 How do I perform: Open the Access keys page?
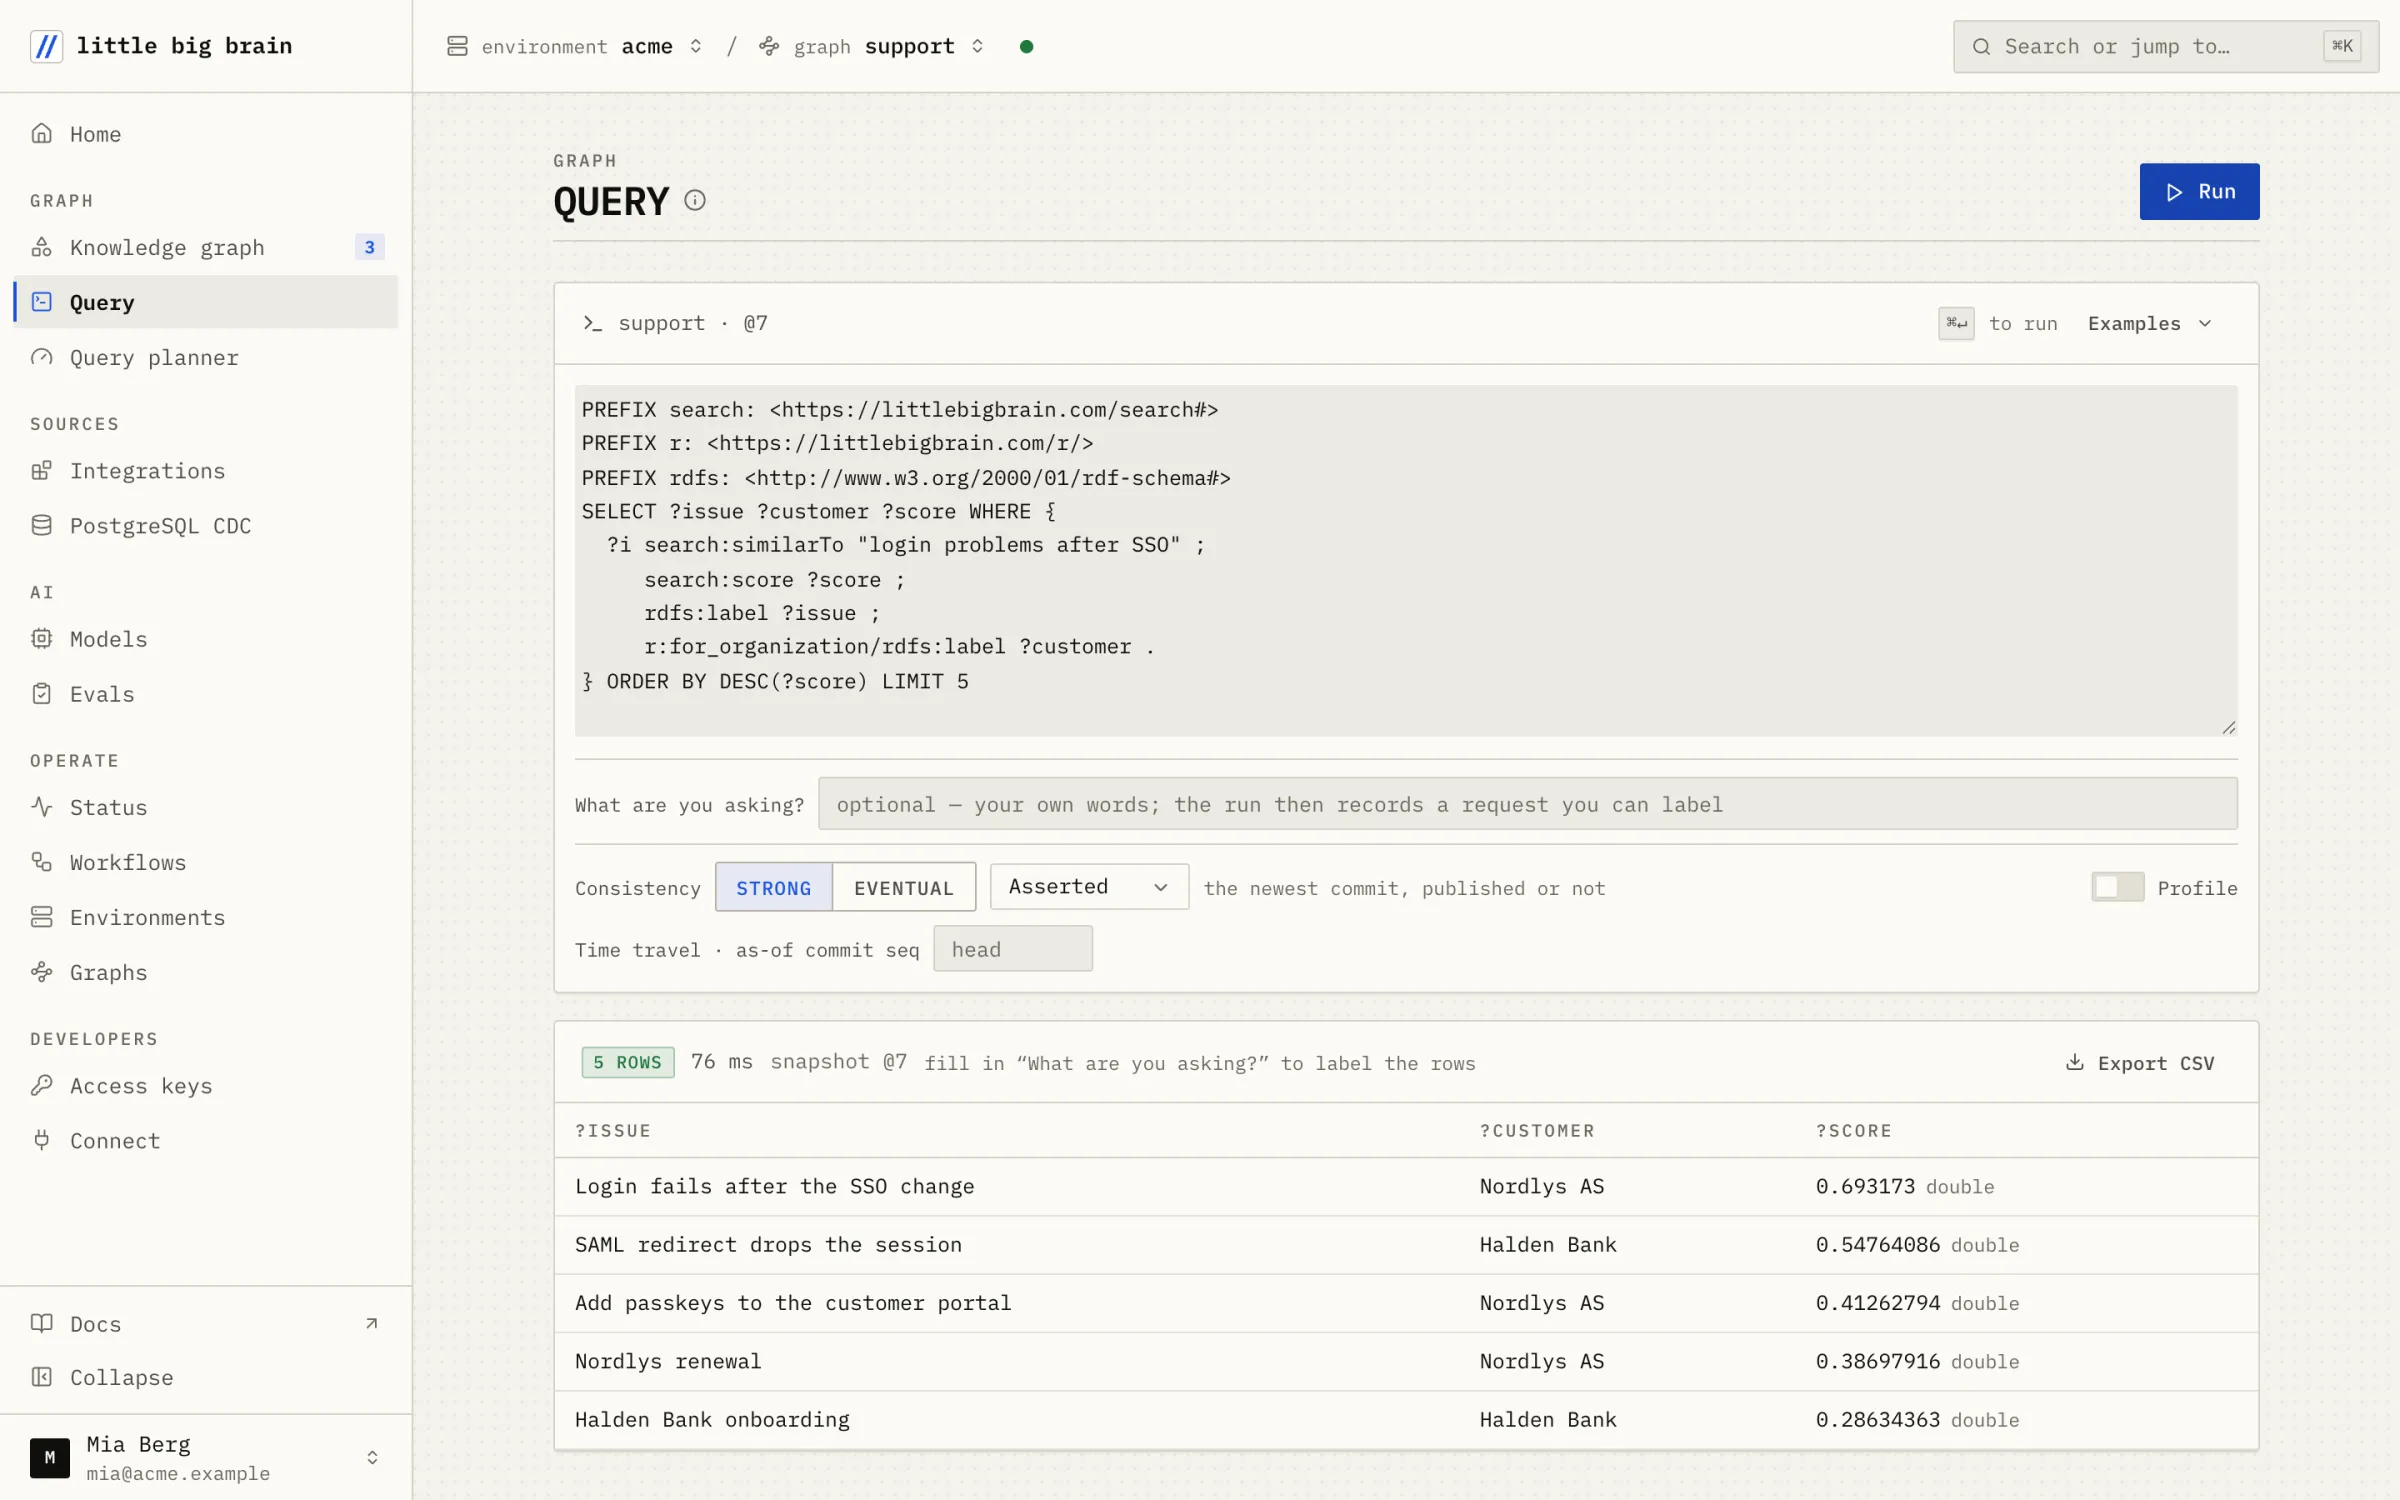click(205, 1085)
